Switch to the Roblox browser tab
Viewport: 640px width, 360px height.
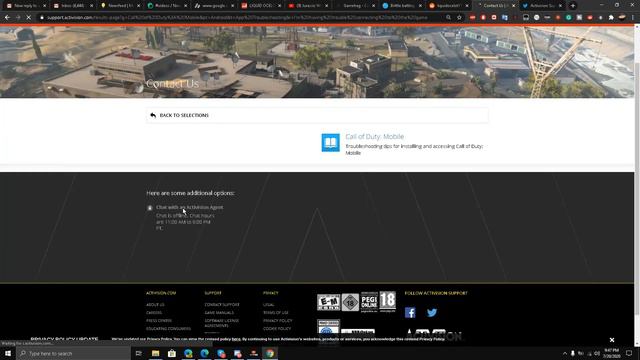pos(167,6)
